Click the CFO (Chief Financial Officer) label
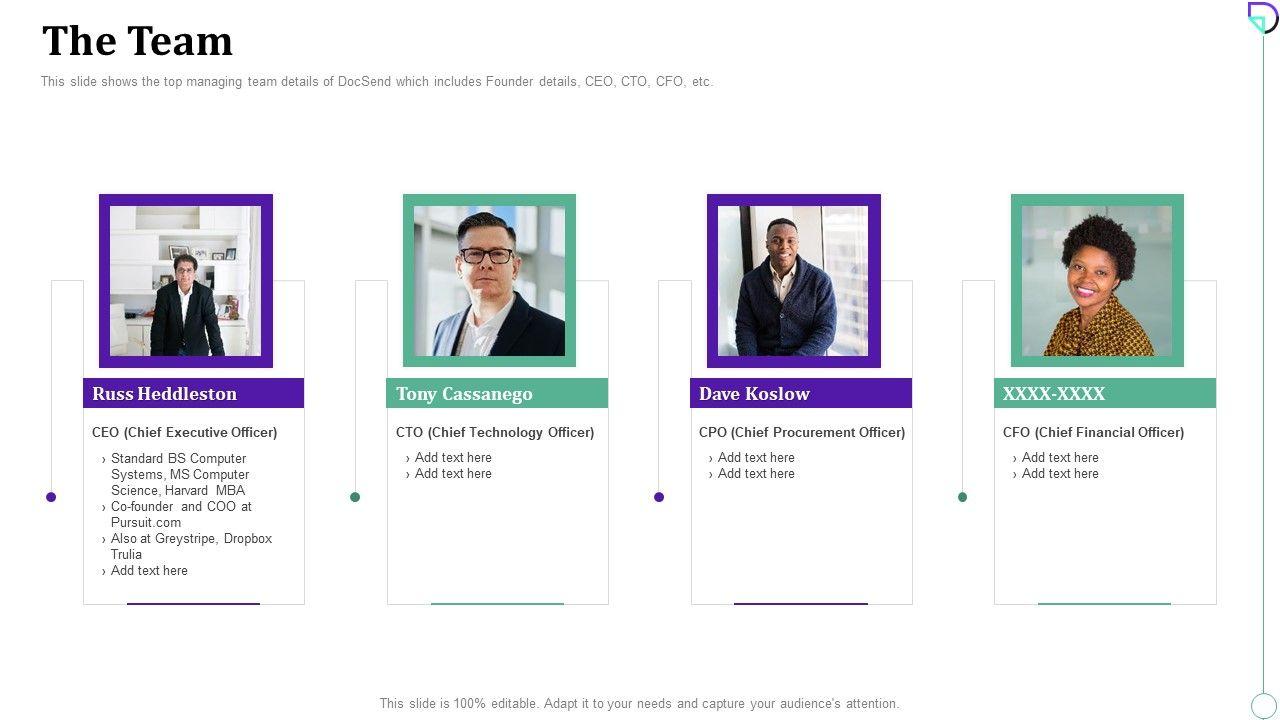Viewport: 1280px width, 720px height. tap(1093, 433)
